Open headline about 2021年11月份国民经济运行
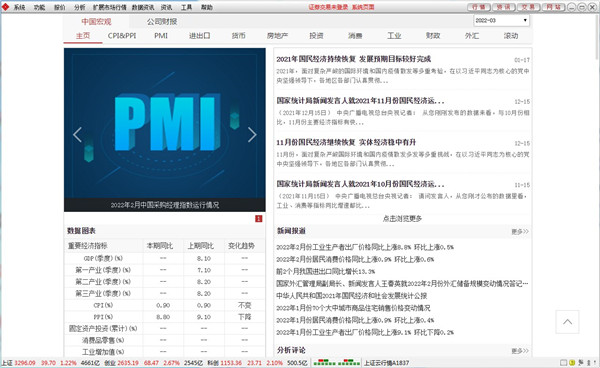Viewport: 600px width, 368px height. [360, 101]
